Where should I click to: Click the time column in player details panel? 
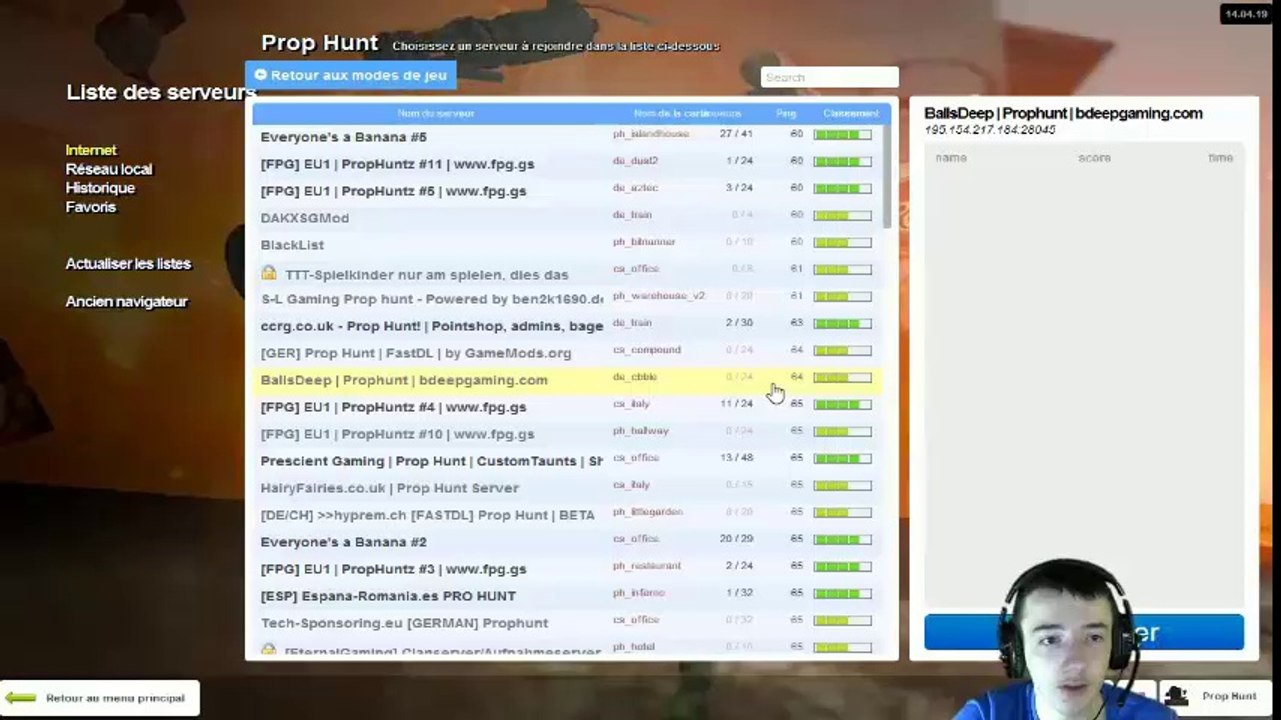1220,158
